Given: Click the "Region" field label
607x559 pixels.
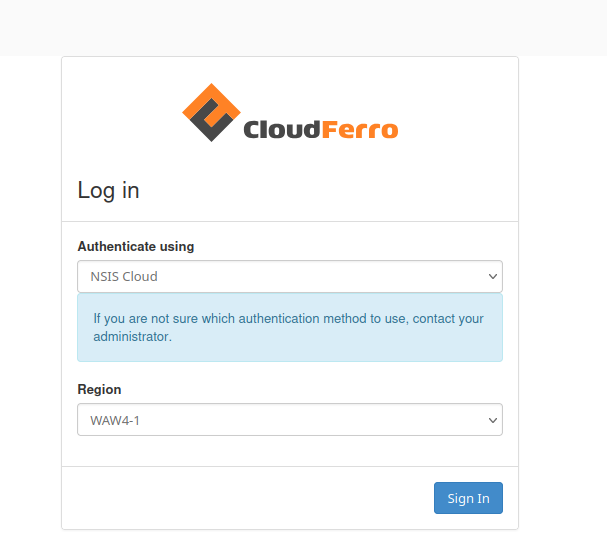Looking at the screenshot, I should point(99,389).
